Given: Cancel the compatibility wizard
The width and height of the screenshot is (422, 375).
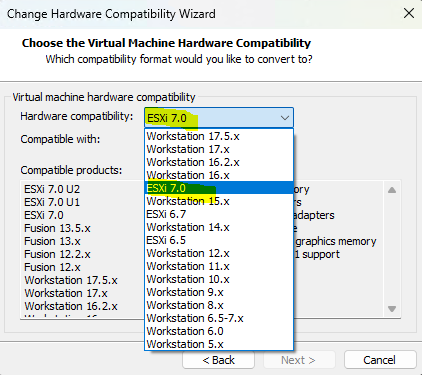Looking at the screenshot, I should pos(380,360).
